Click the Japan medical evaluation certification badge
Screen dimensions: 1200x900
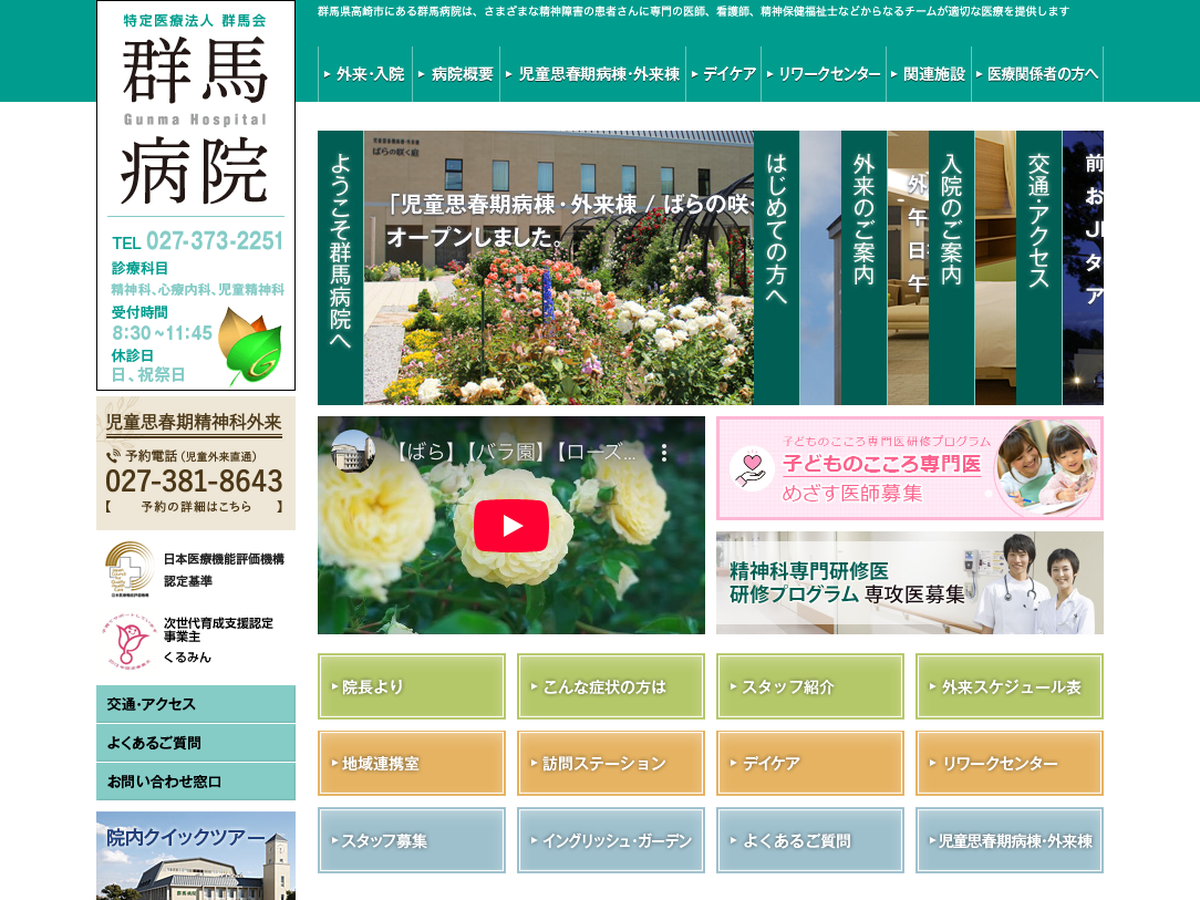pyautogui.click(x=129, y=569)
